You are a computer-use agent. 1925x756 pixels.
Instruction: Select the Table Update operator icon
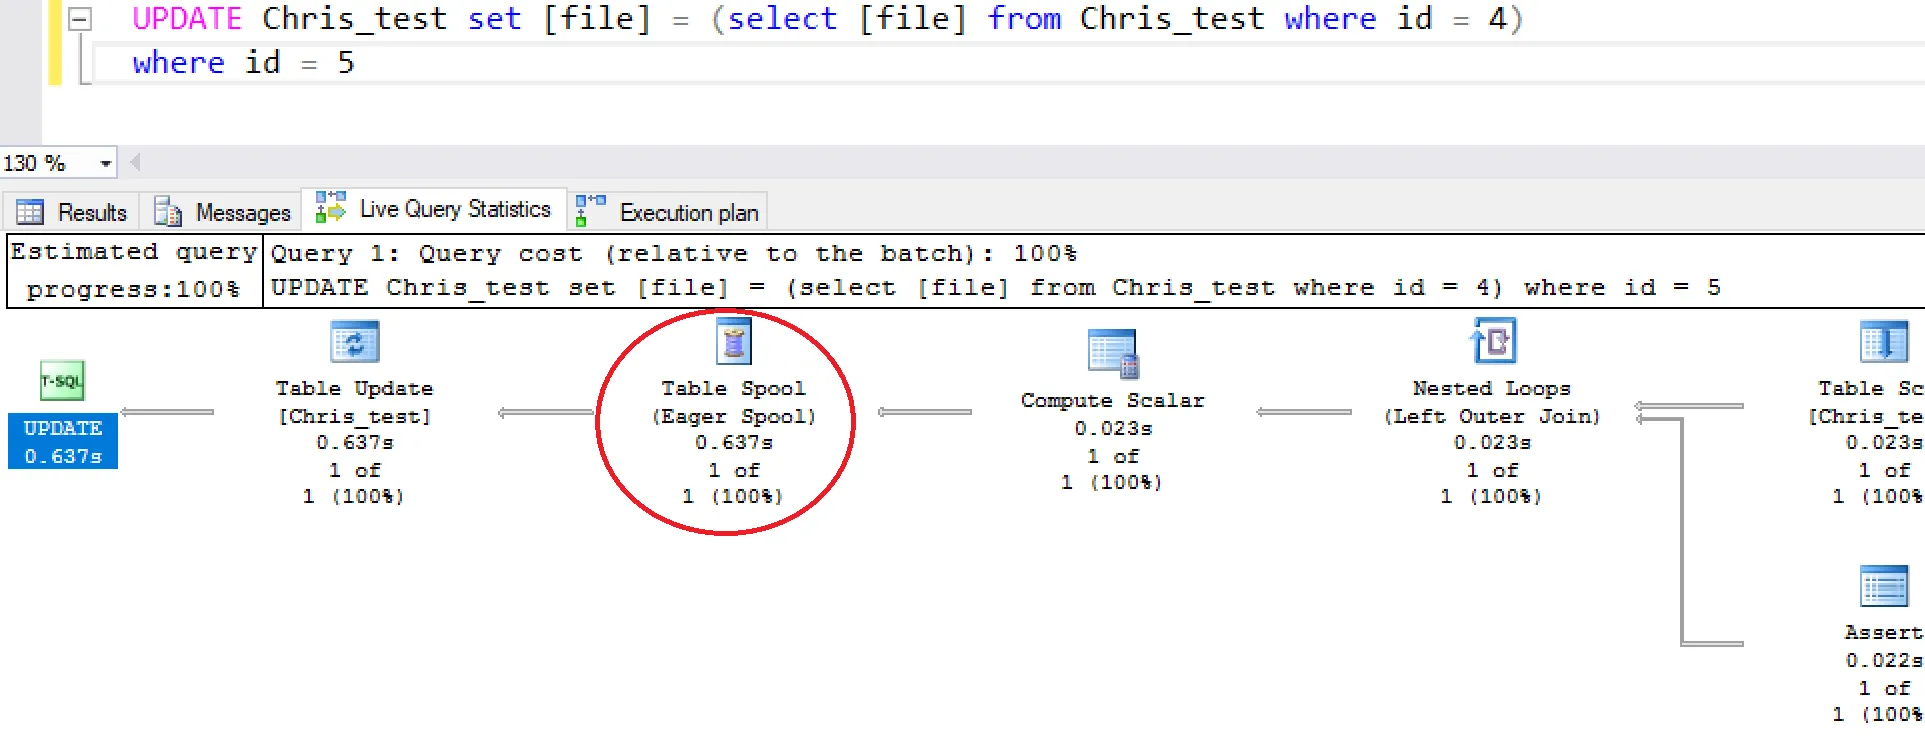pyautogui.click(x=355, y=343)
